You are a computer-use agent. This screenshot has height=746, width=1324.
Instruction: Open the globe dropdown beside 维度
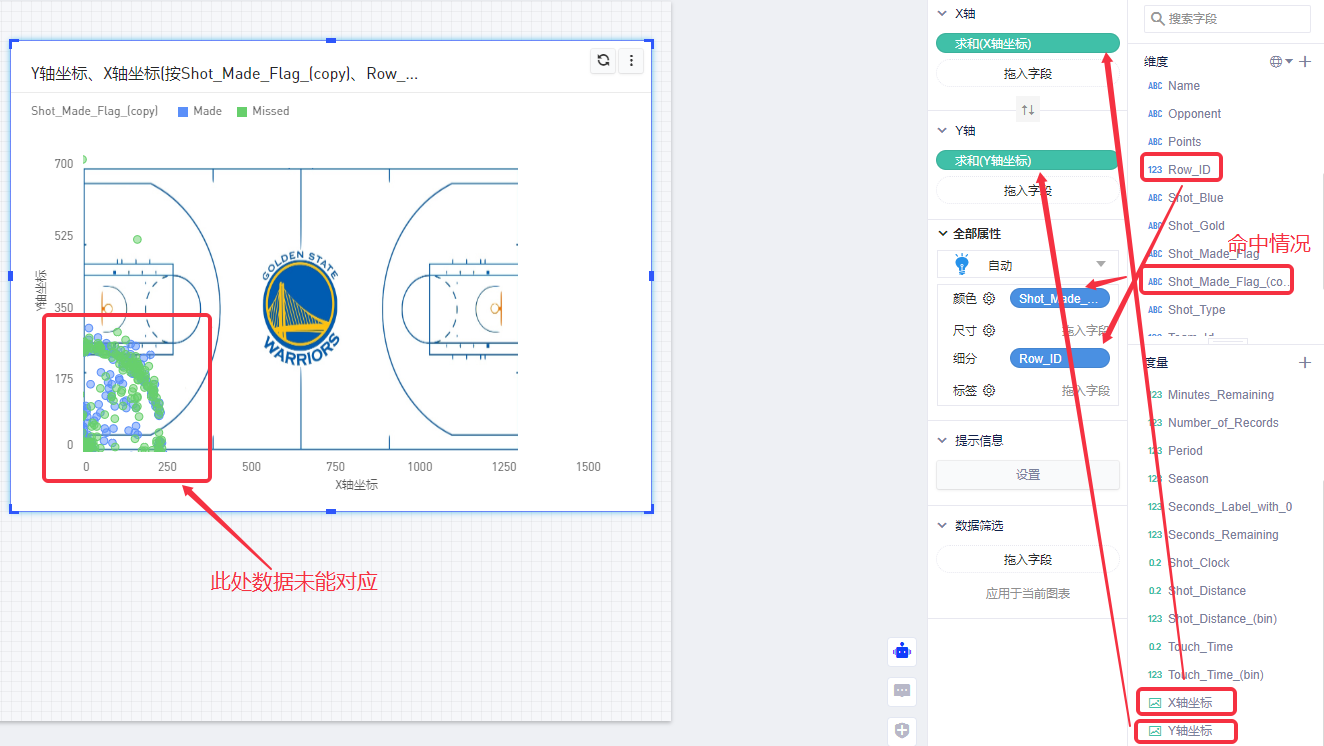(1281, 62)
